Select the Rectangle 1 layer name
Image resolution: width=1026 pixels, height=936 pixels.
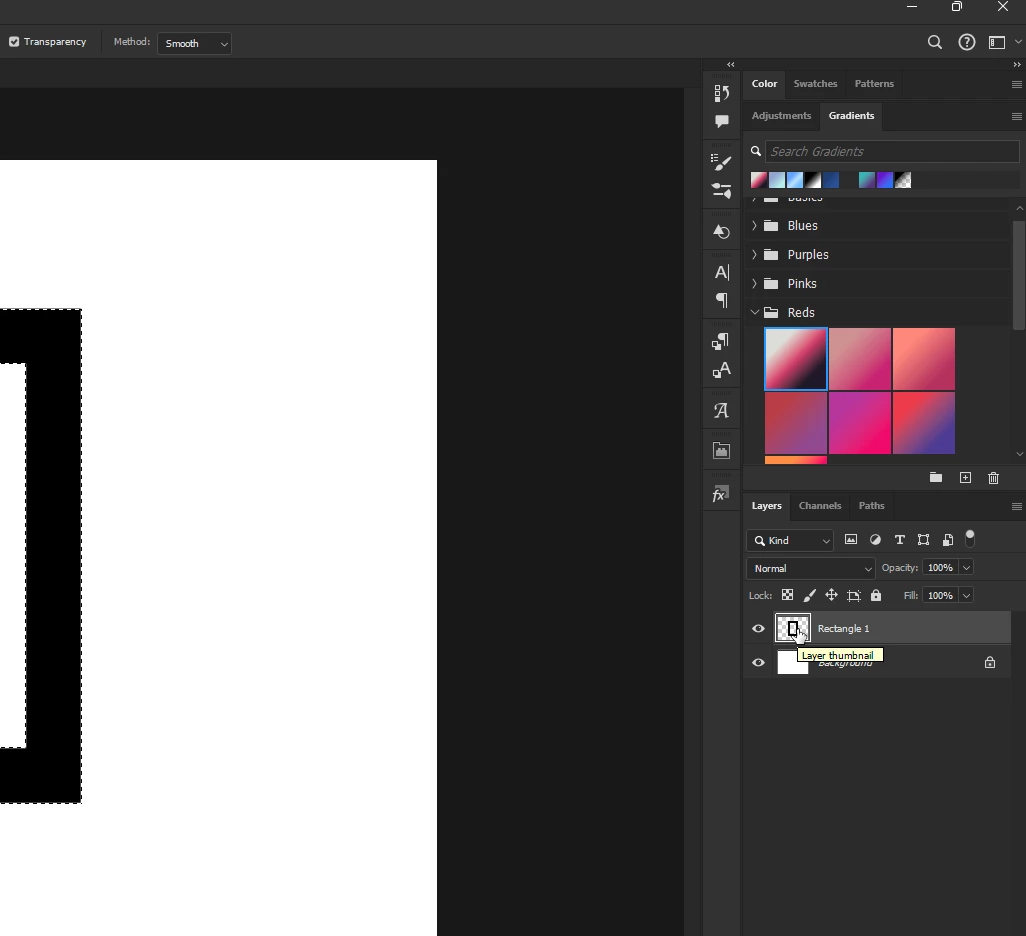843,628
